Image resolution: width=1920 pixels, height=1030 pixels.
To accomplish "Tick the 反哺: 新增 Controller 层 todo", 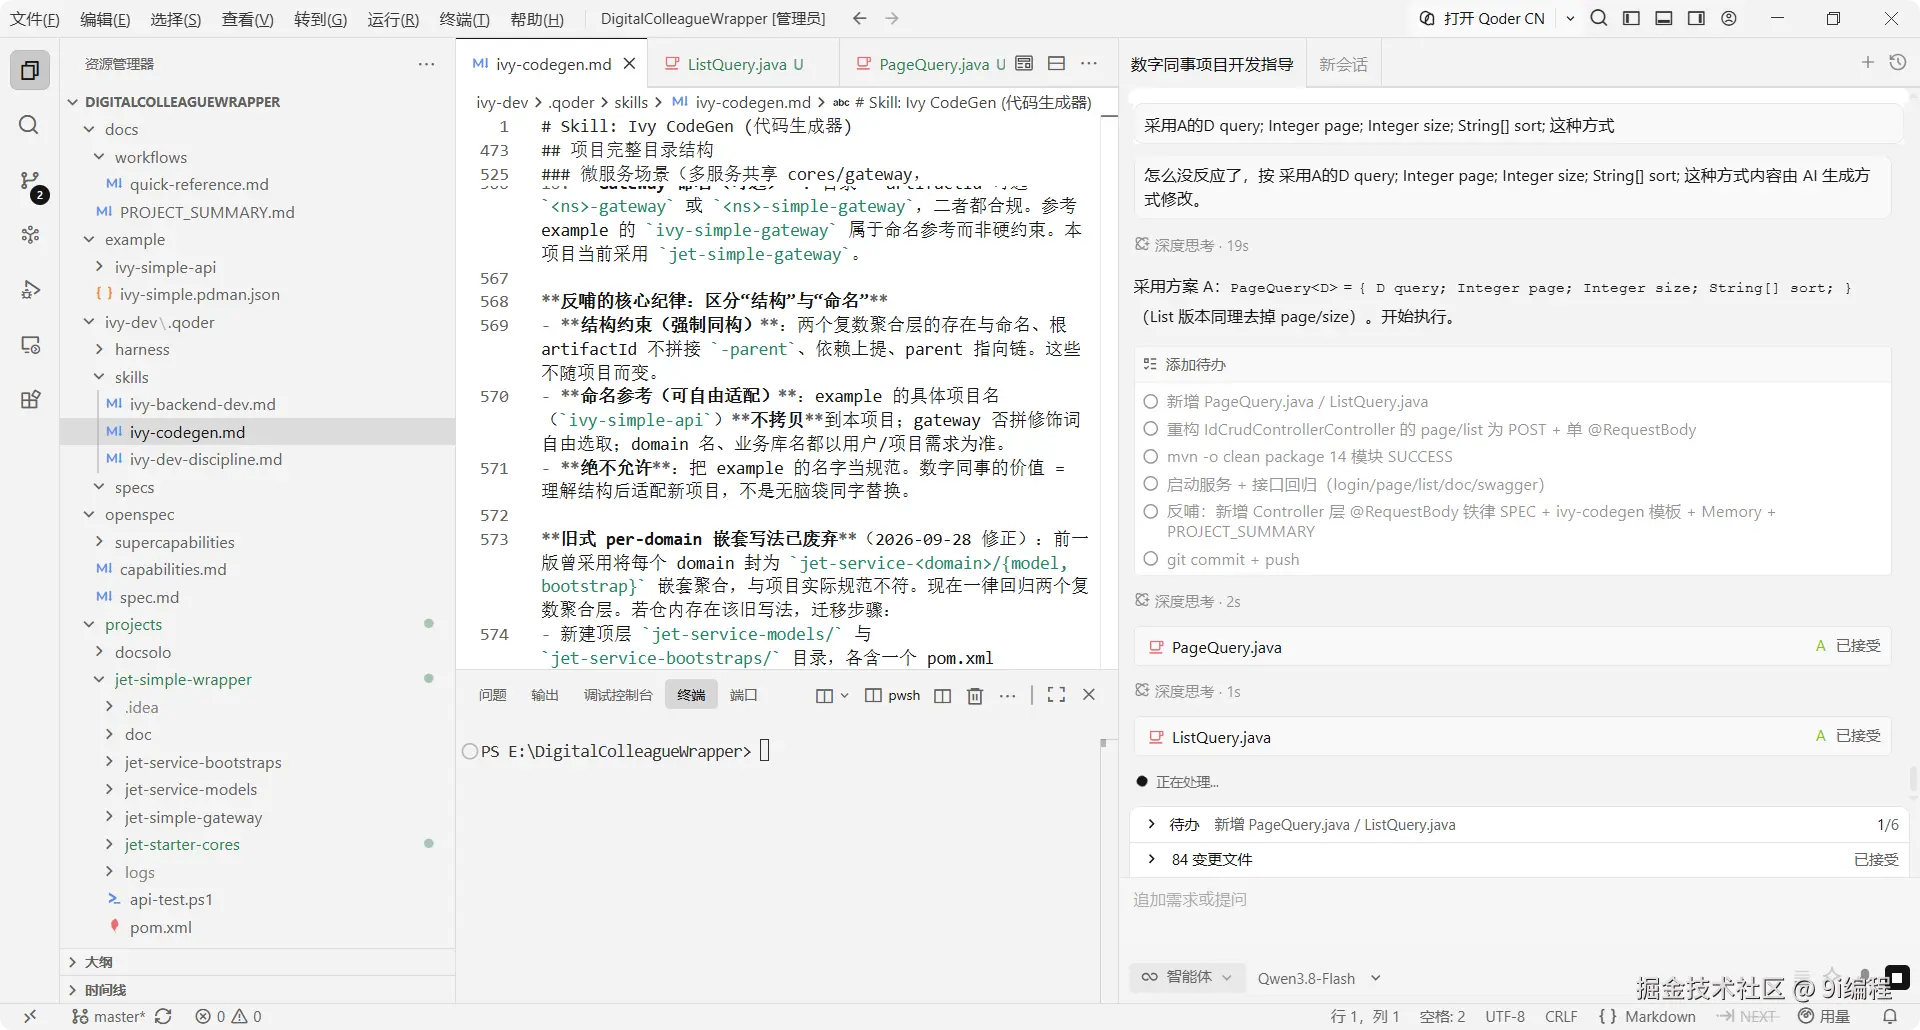I will coord(1150,511).
